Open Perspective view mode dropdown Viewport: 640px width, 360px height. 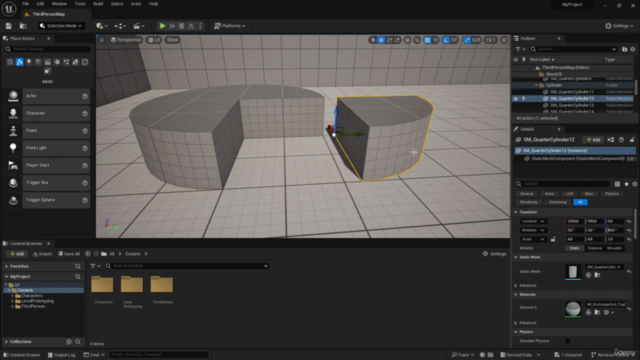click(x=126, y=40)
